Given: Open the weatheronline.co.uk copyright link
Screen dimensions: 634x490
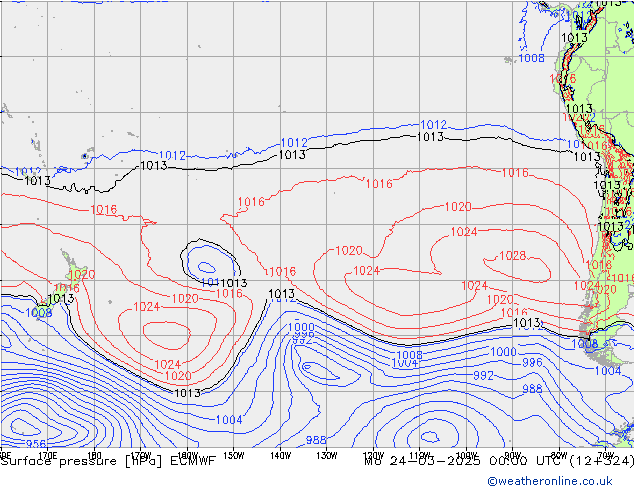Looking at the screenshot, I should tap(550, 481).
